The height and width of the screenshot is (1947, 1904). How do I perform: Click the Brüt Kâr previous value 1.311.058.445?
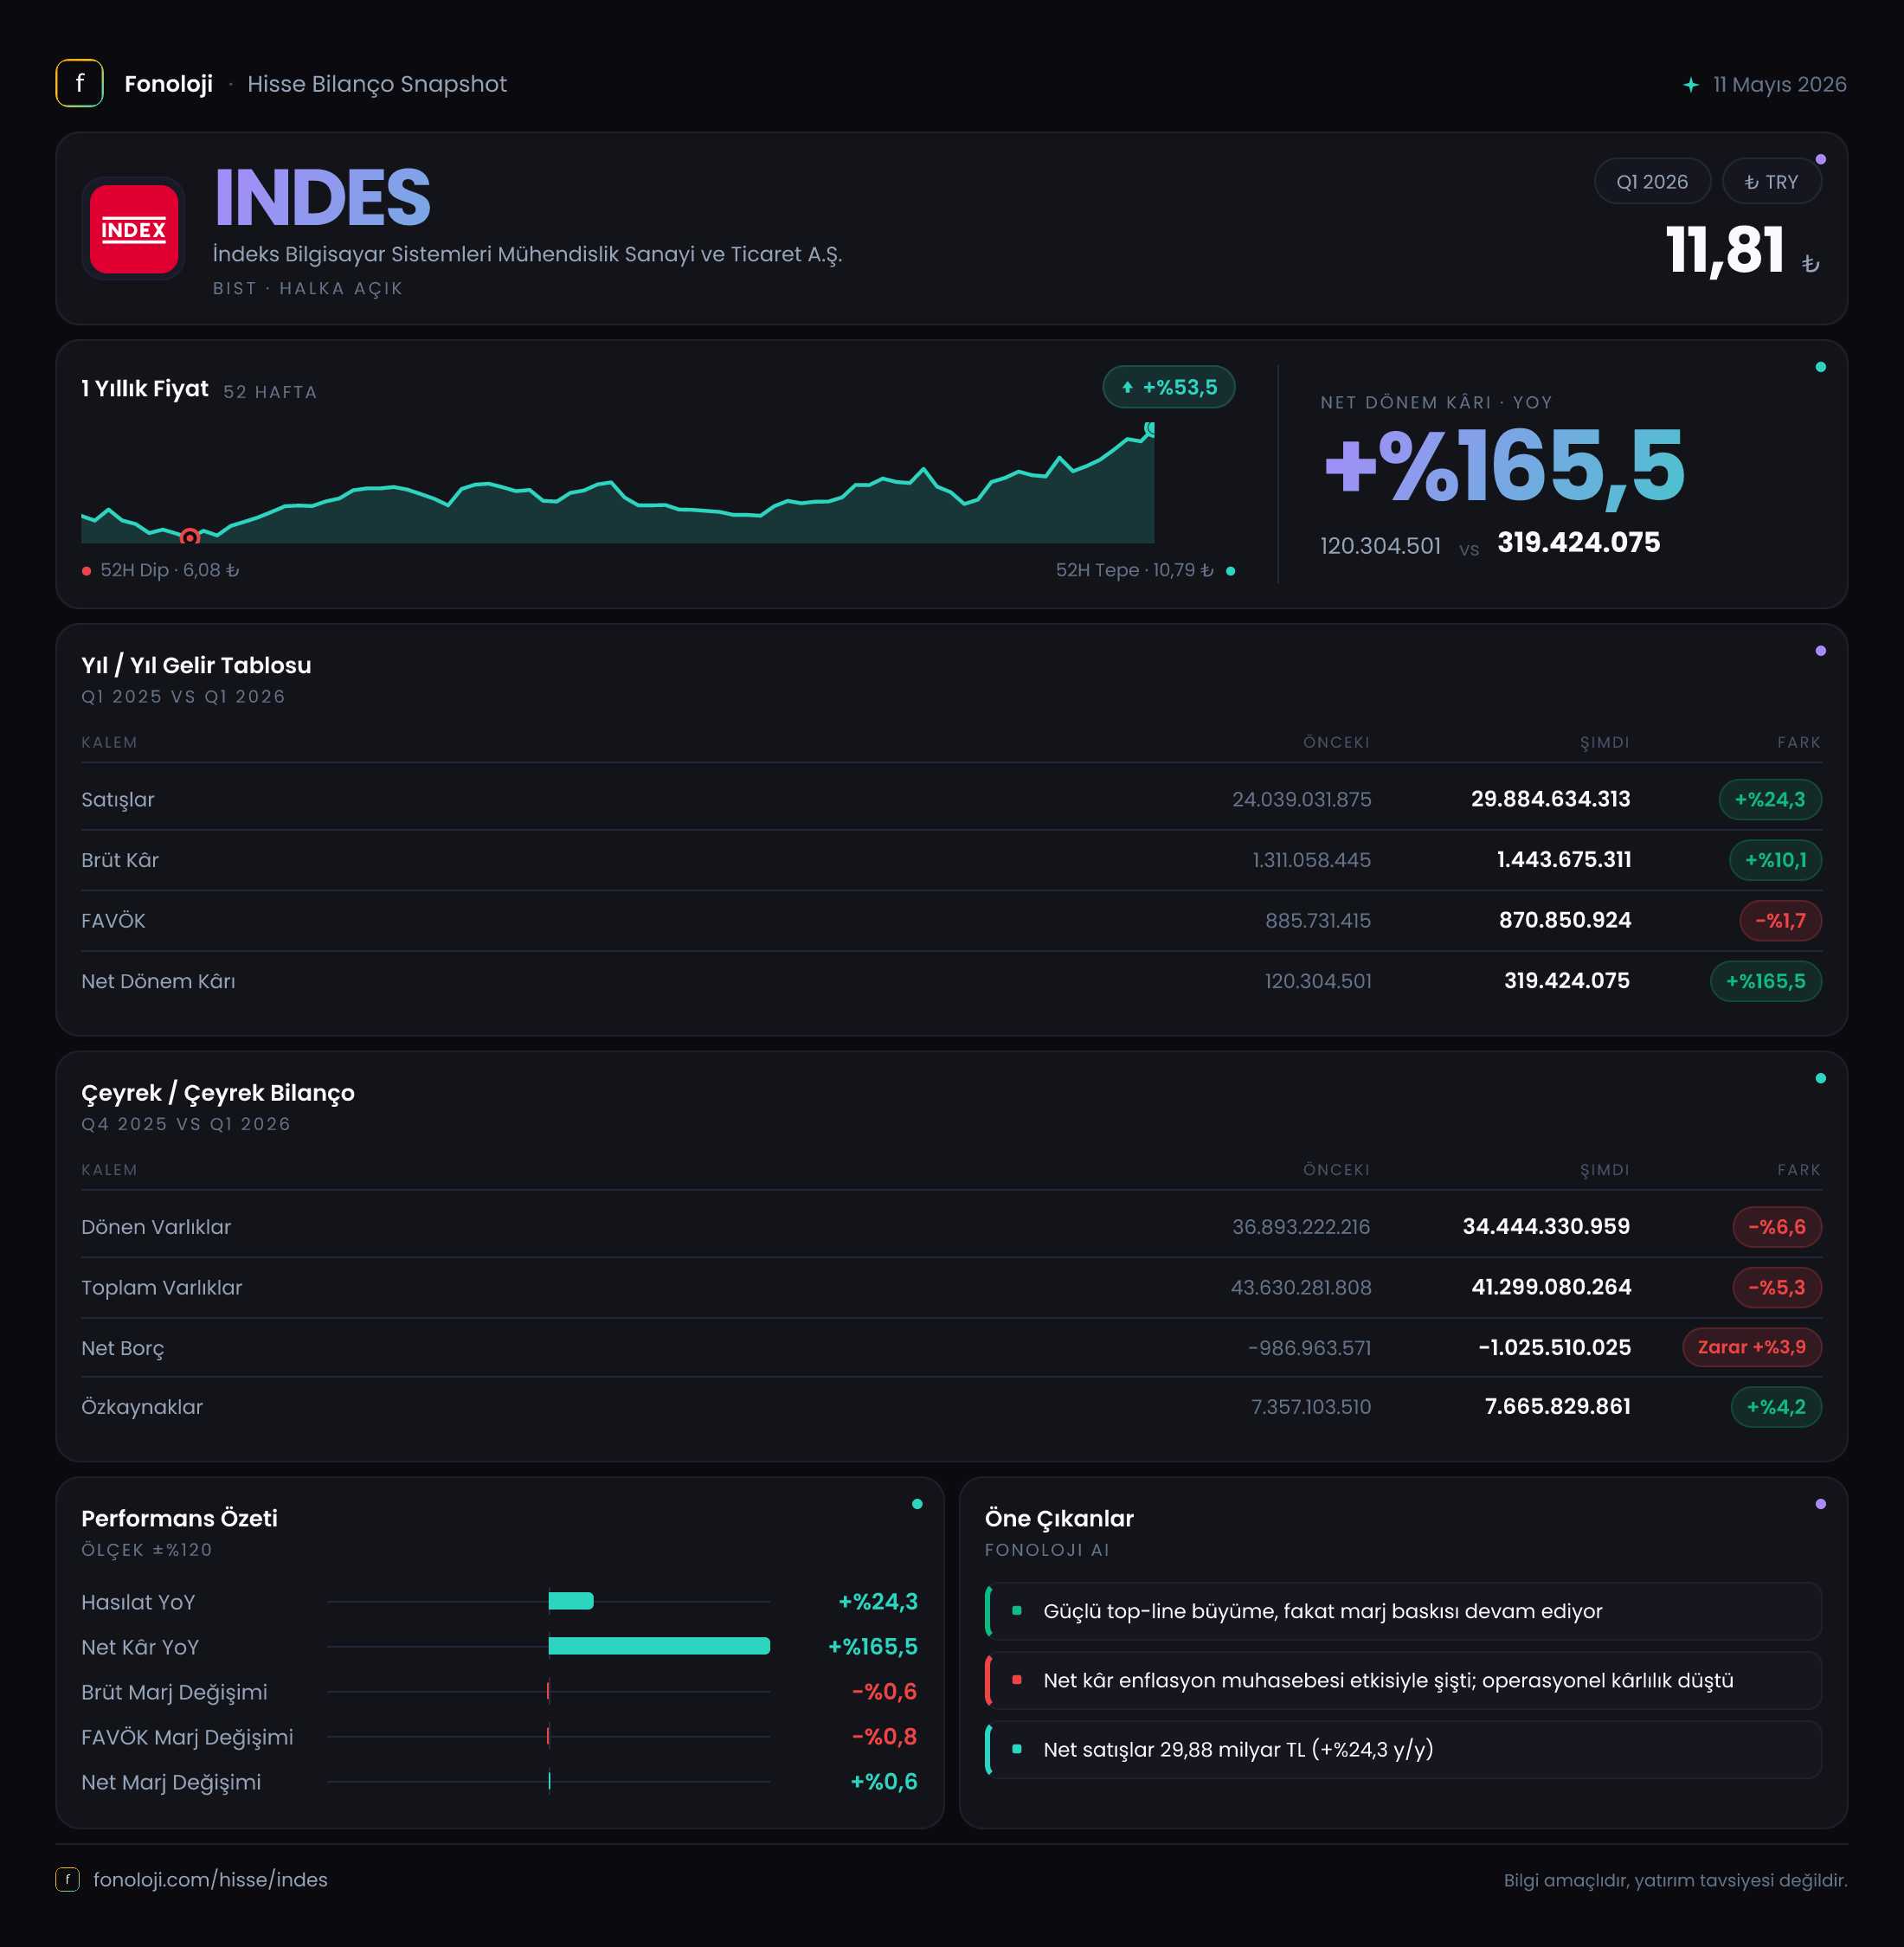(1311, 860)
